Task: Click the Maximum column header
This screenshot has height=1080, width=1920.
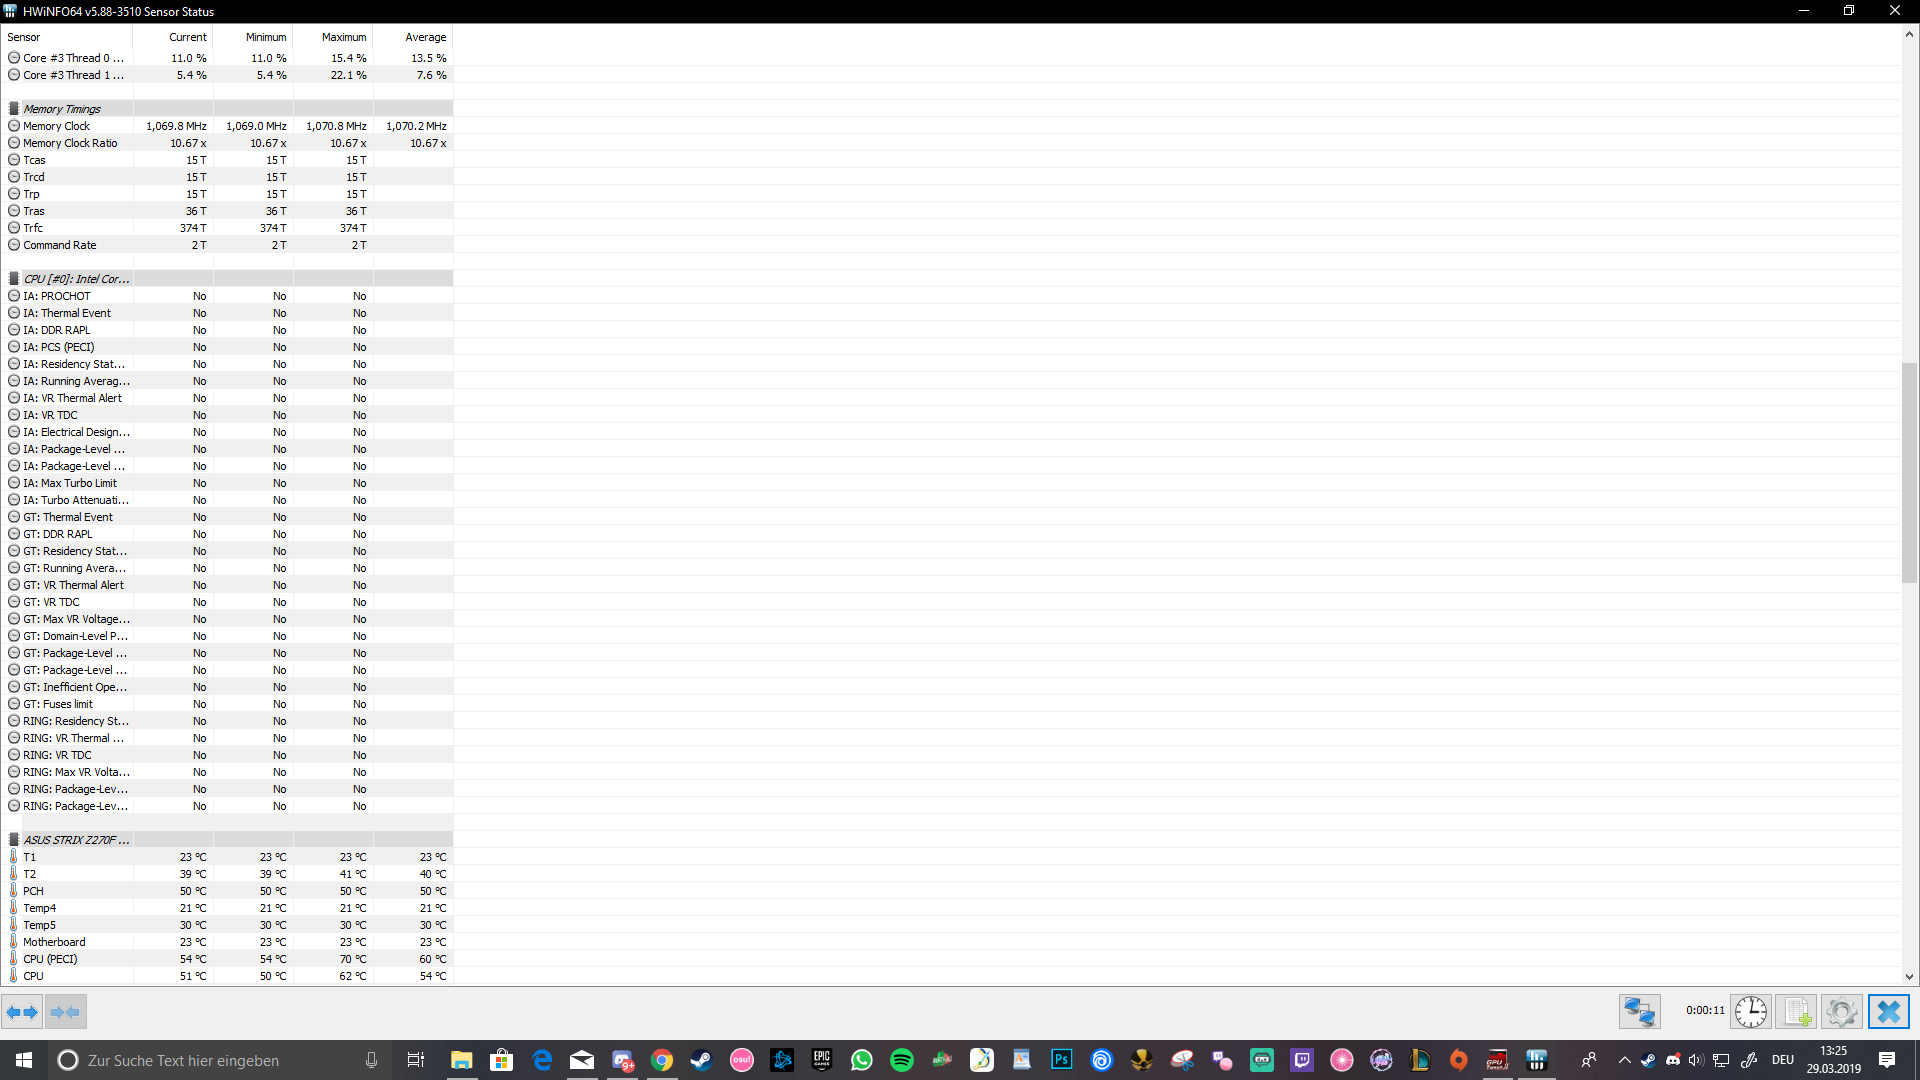Action: click(x=343, y=37)
